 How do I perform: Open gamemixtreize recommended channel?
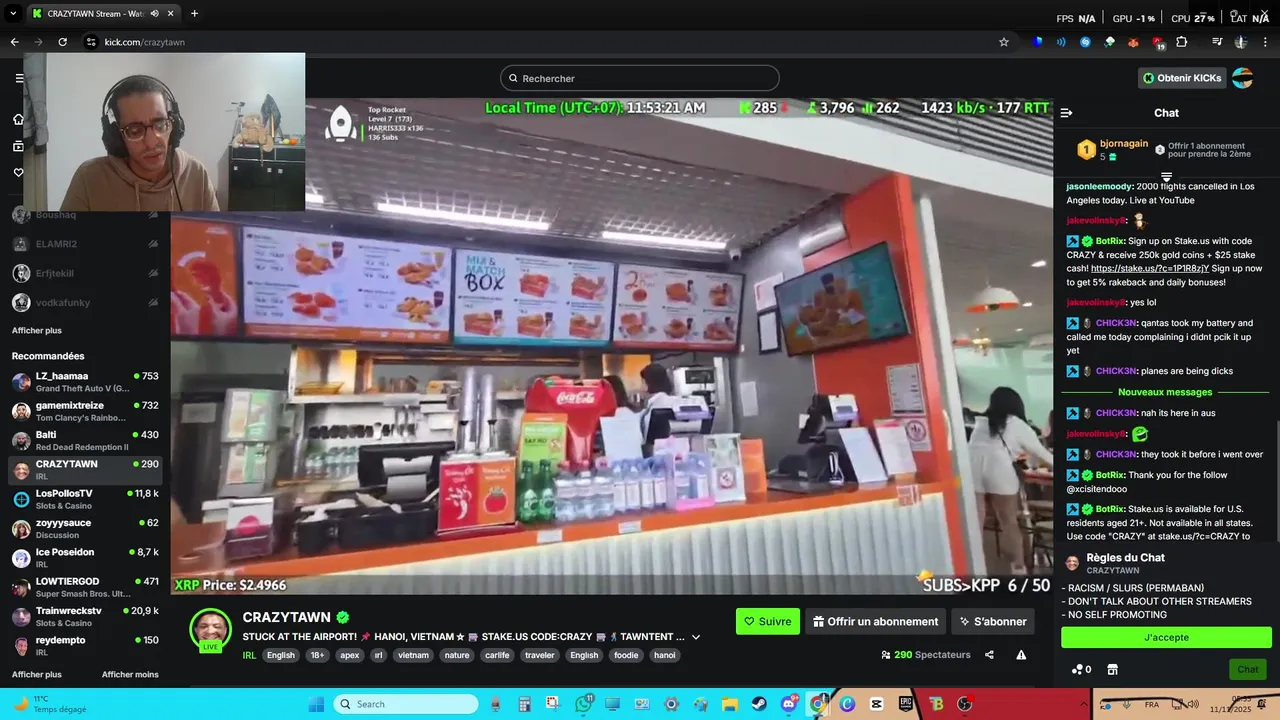(x=85, y=411)
